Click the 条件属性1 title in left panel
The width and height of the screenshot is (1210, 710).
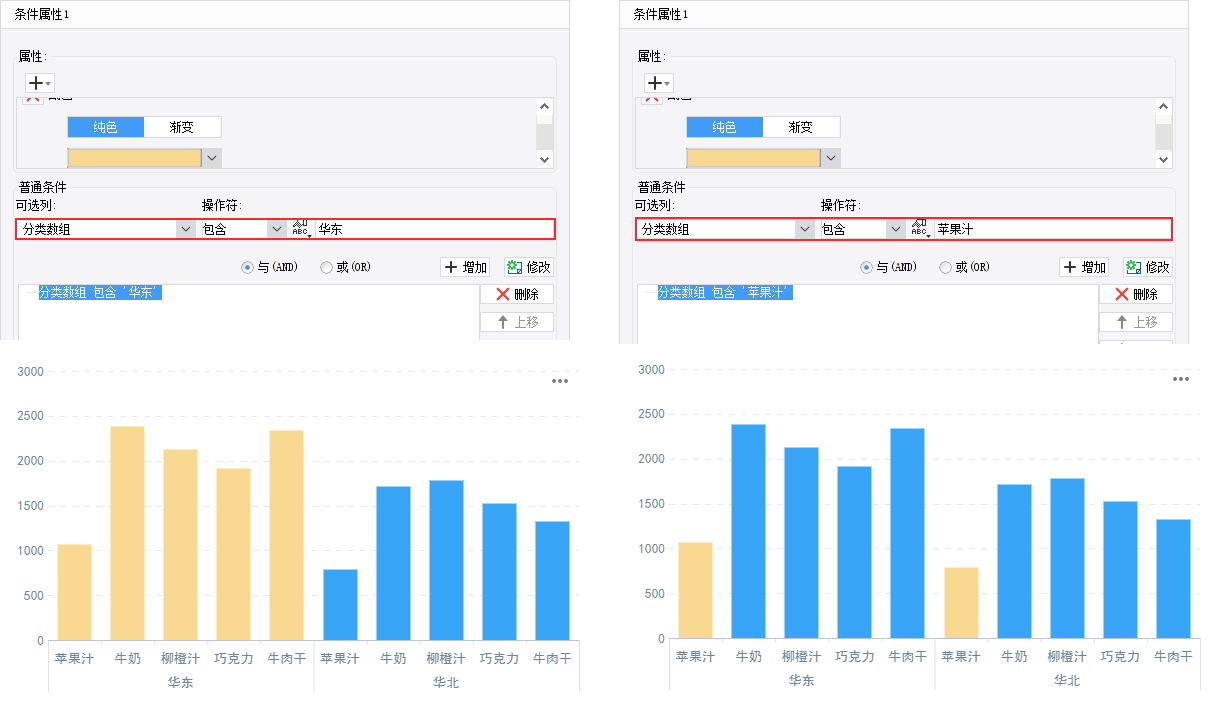[42, 14]
